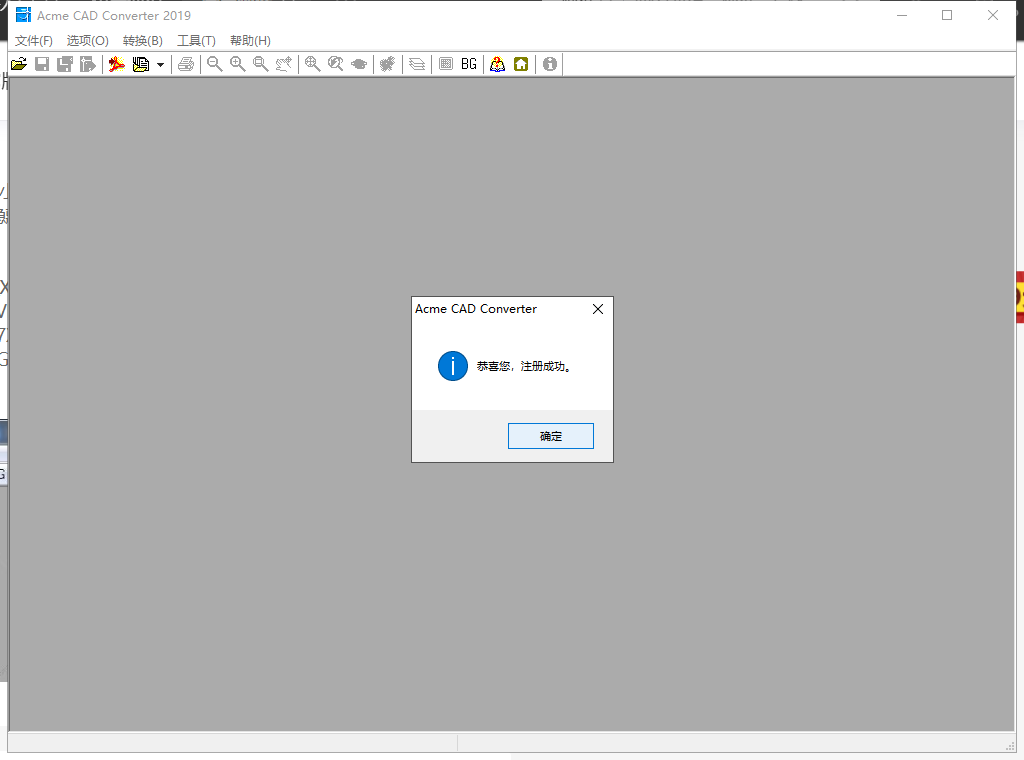The width and height of the screenshot is (1024, 760).
Task: Open the 选项(O) menu
Action: click(x=88, y=41)
